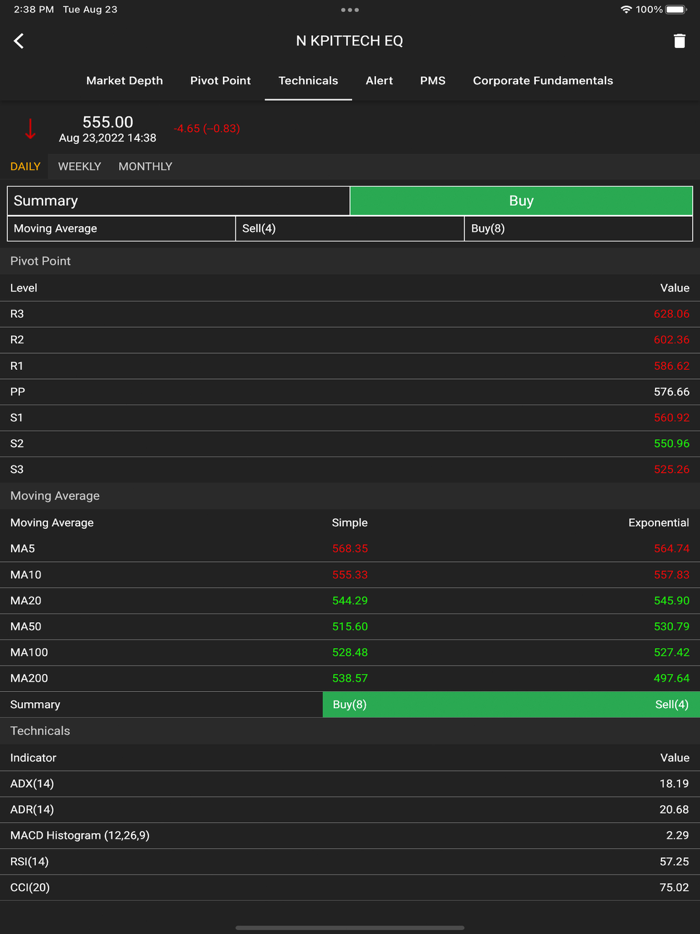Switch to the MONTHLY timeframe
Image resolution: width=700 pixels, height=934 pixels.
point(145,167)
